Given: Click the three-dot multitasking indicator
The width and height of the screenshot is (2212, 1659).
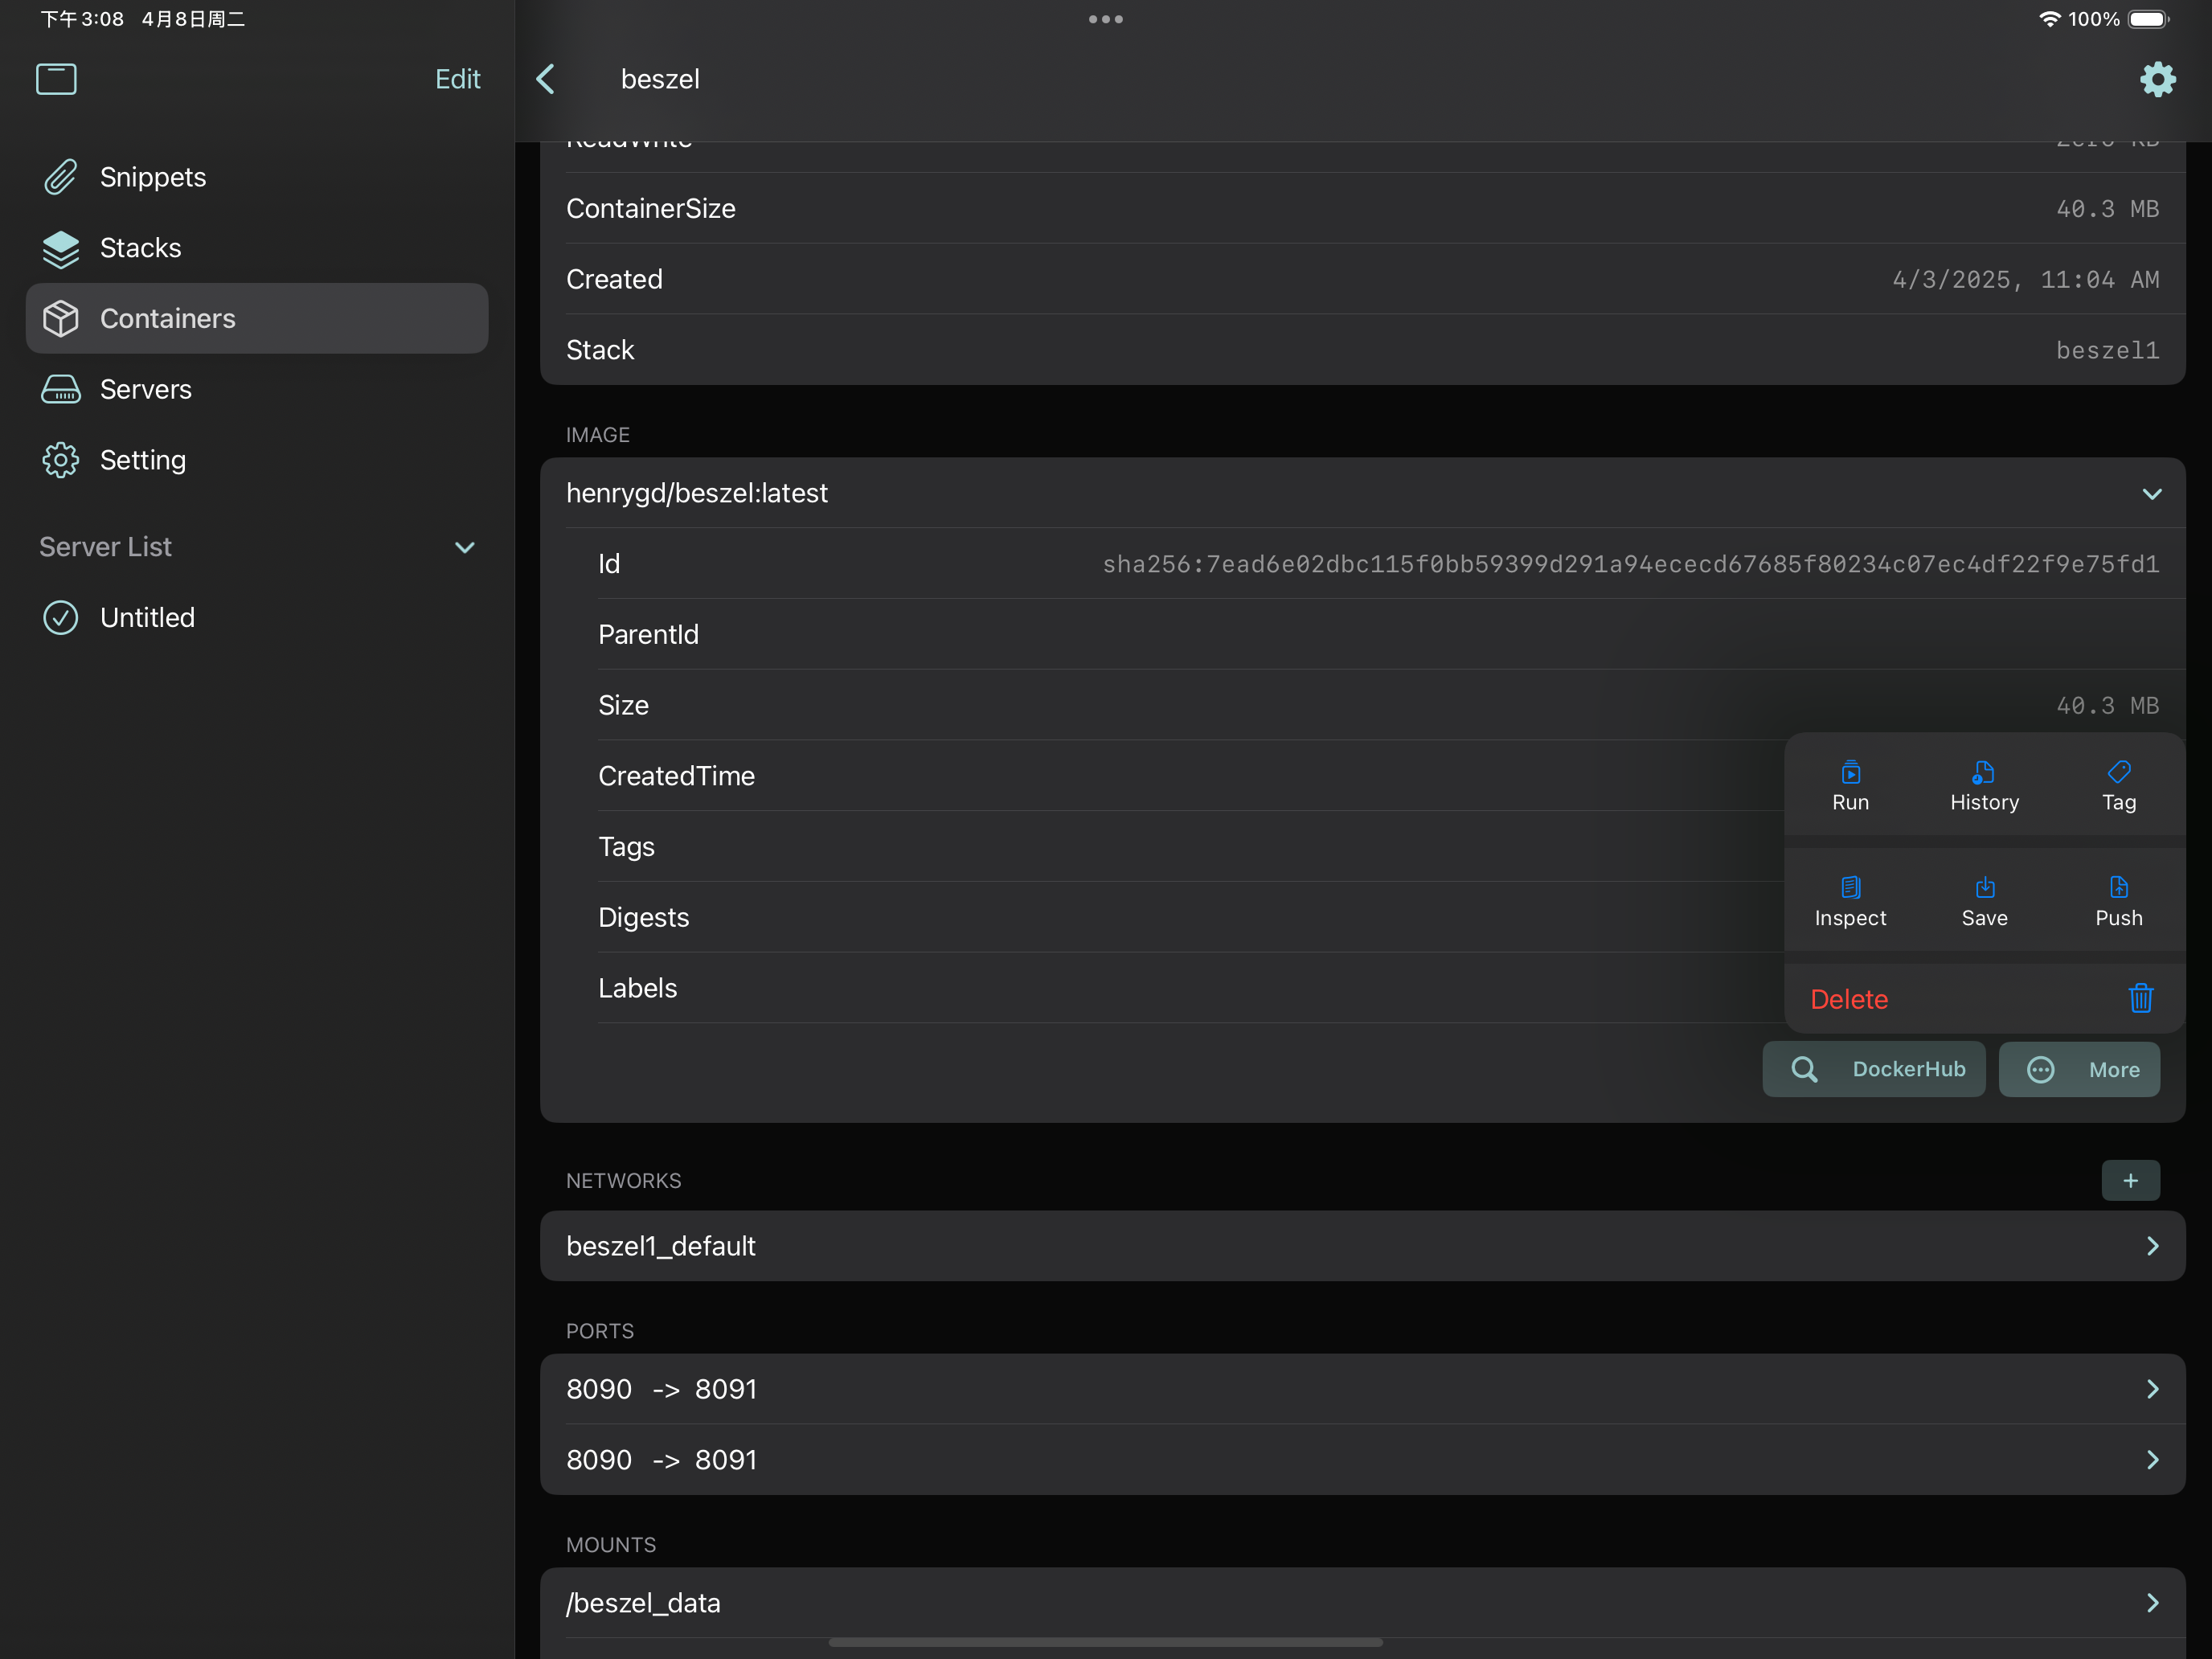Looking at the screenshot, I should click(1105, 19).
